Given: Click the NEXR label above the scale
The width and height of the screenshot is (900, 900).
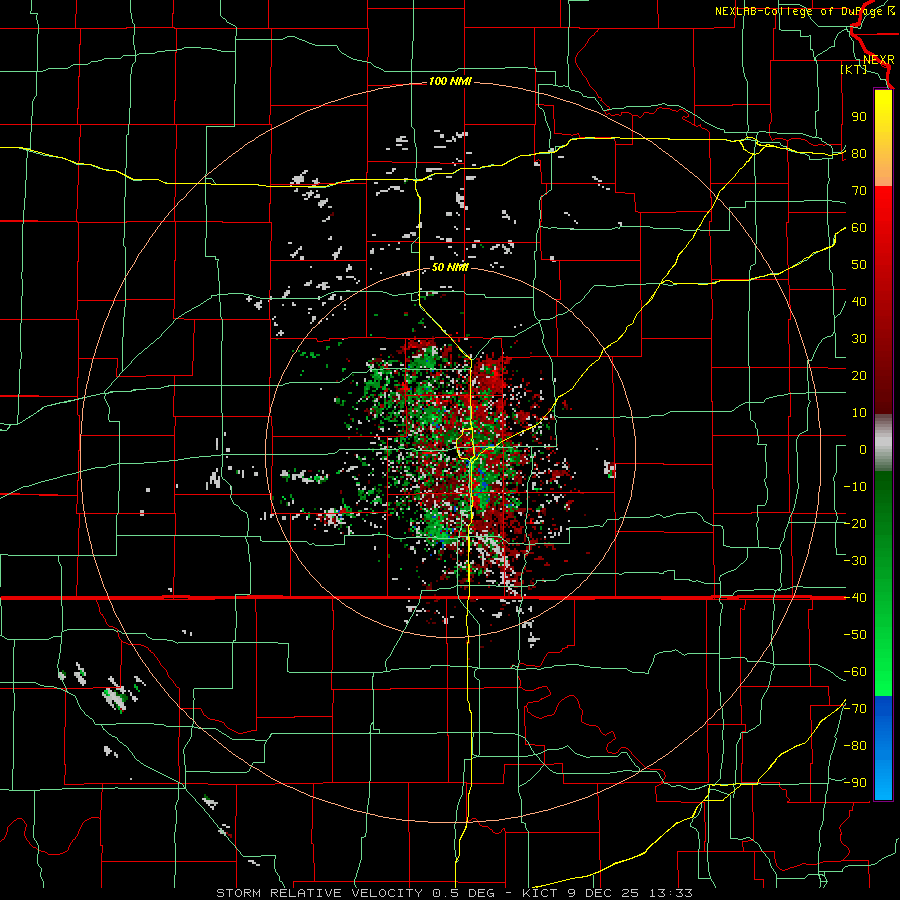Looking at the screenshot, I should [x=878, y=60].
